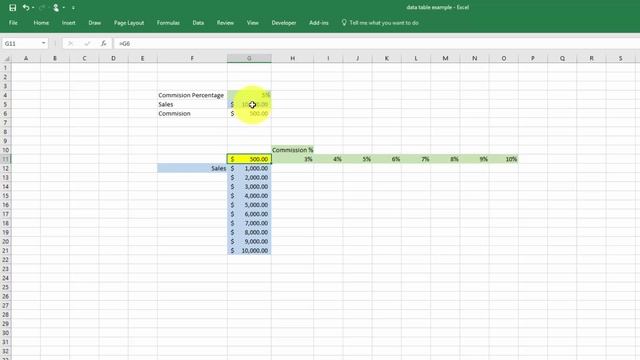This screenshot has height=360, width=640.
Task: Select the yellow $ 500.00 cell
Action: tap(249, 159)
